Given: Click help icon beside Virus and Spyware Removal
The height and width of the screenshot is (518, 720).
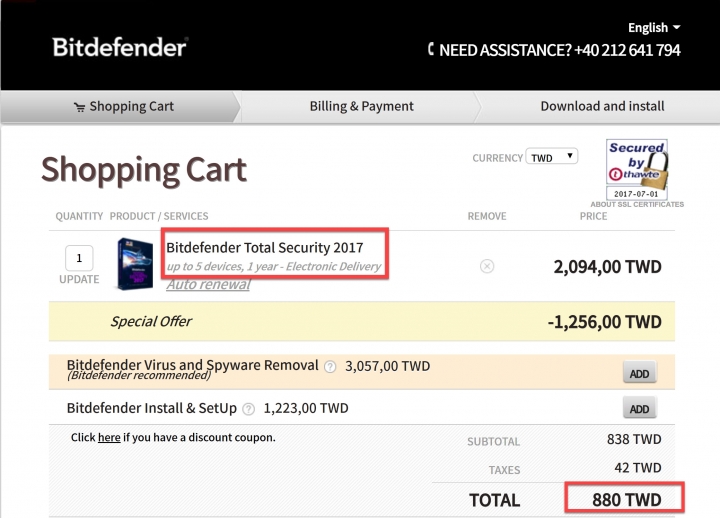Looking at the screenshot, I should click(330, 366).
